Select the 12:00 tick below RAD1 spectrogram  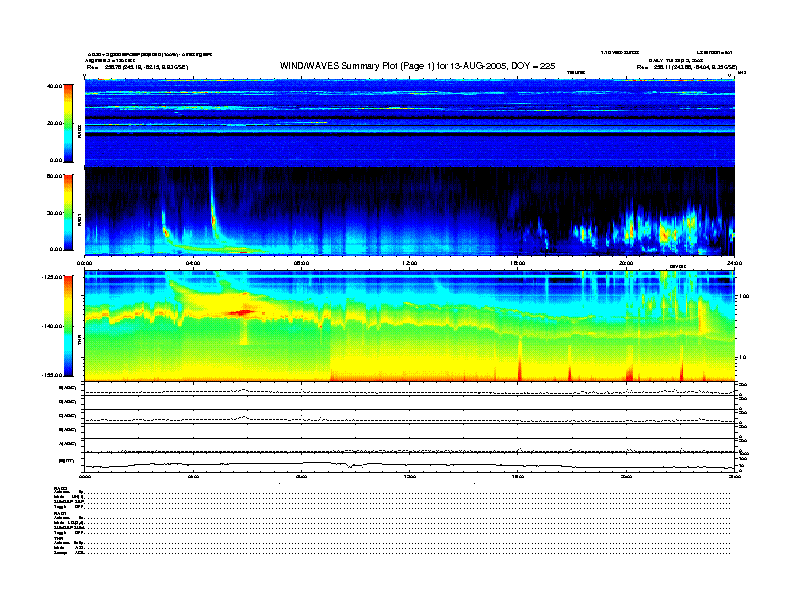(x=409, y=263)
